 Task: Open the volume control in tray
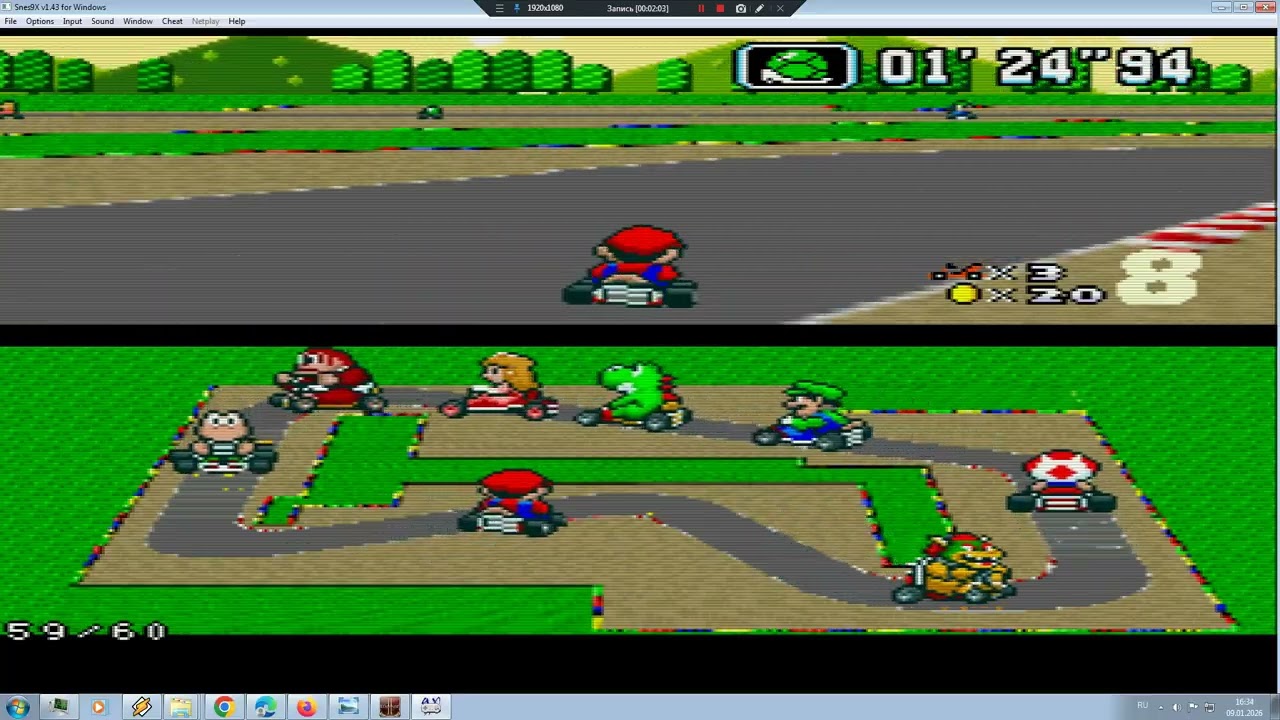click(x=1176, y=707)
